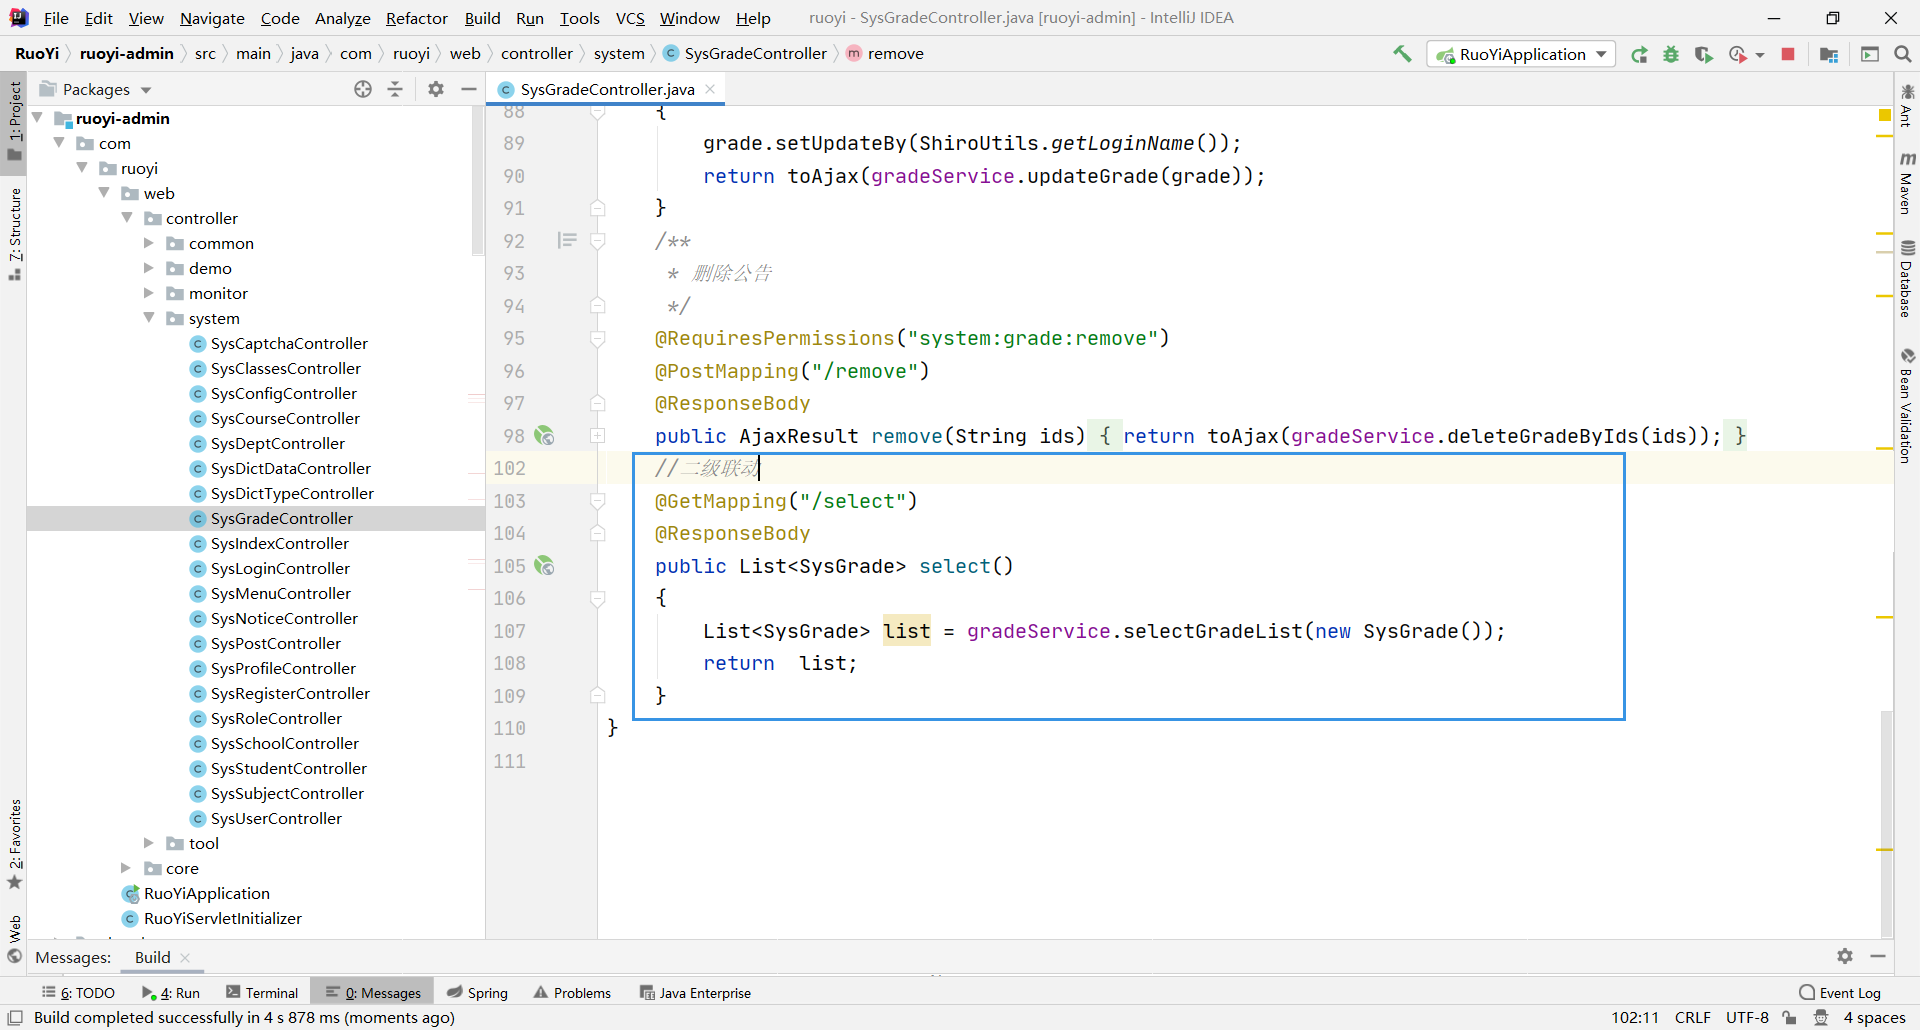Viewport: 1920px width, 1030px height.
Task: Collapse the system folder node
Action: (x=149, y=318)
